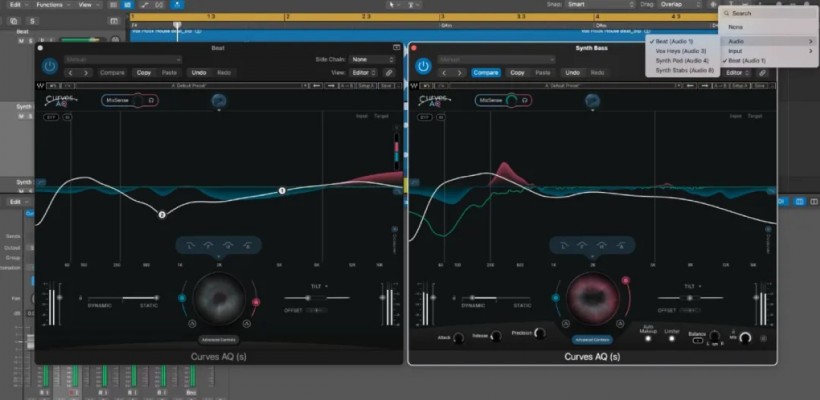Select EQ band point 2 in Beat plugin

click(x=162, y=214)
